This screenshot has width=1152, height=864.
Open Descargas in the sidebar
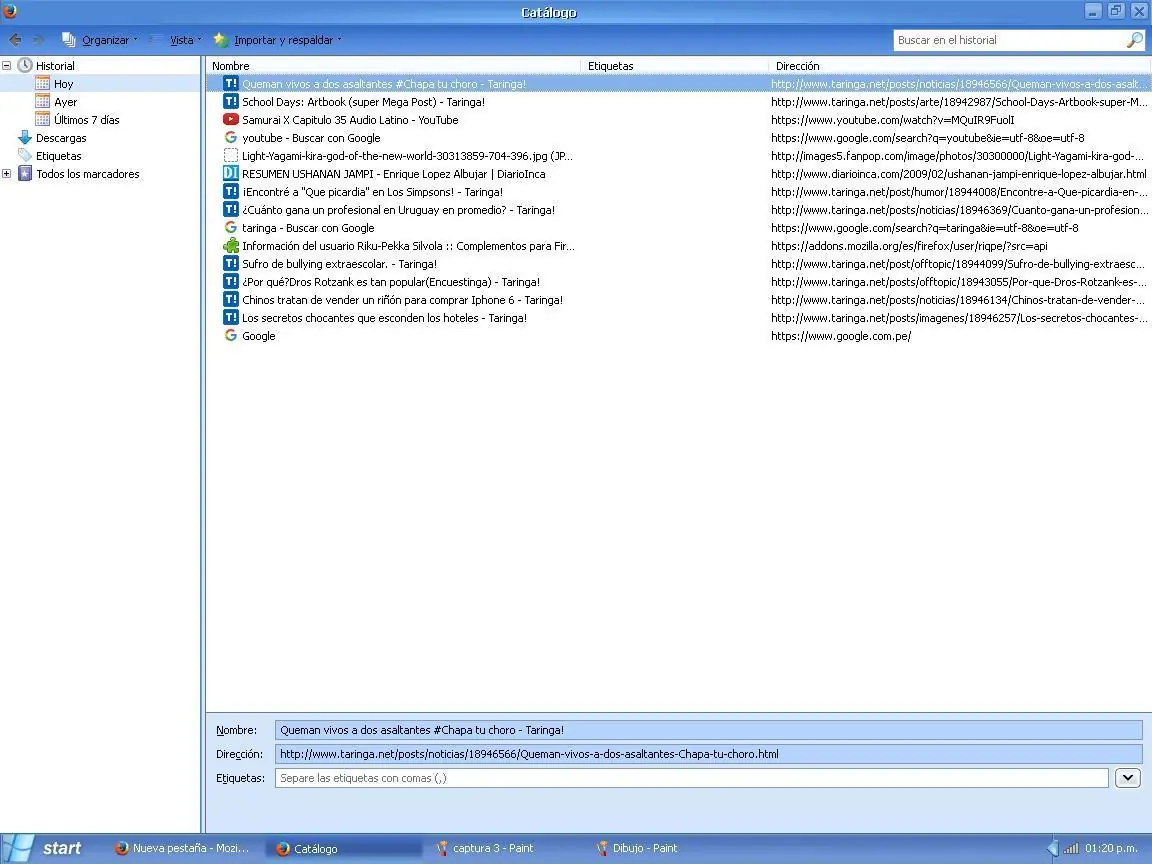pos(61,138)
